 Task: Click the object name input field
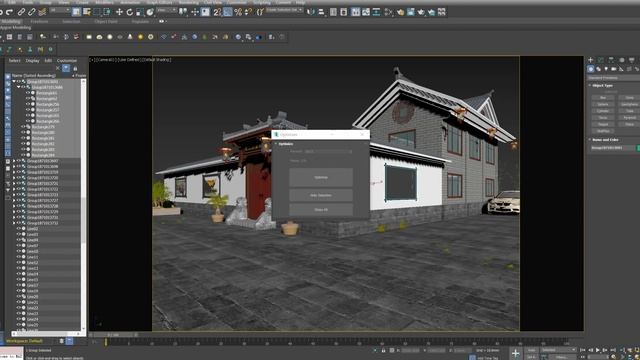[x=612, y=148]
